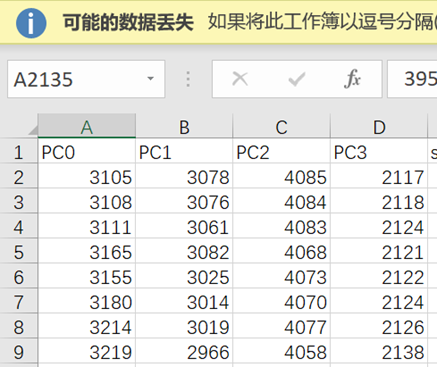Select column D header
Image resolution: width=437 pixels, height=367 pixels.
pos(379,126)
